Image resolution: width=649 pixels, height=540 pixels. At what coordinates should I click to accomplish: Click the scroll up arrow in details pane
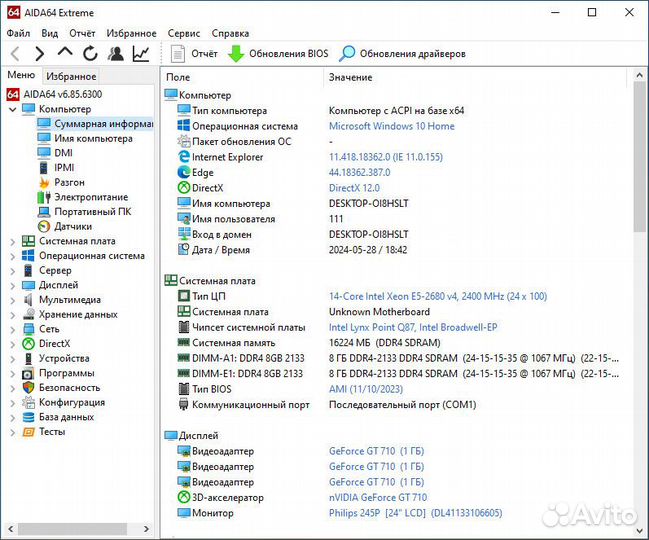pyautogui.click(x=639, y=75)
